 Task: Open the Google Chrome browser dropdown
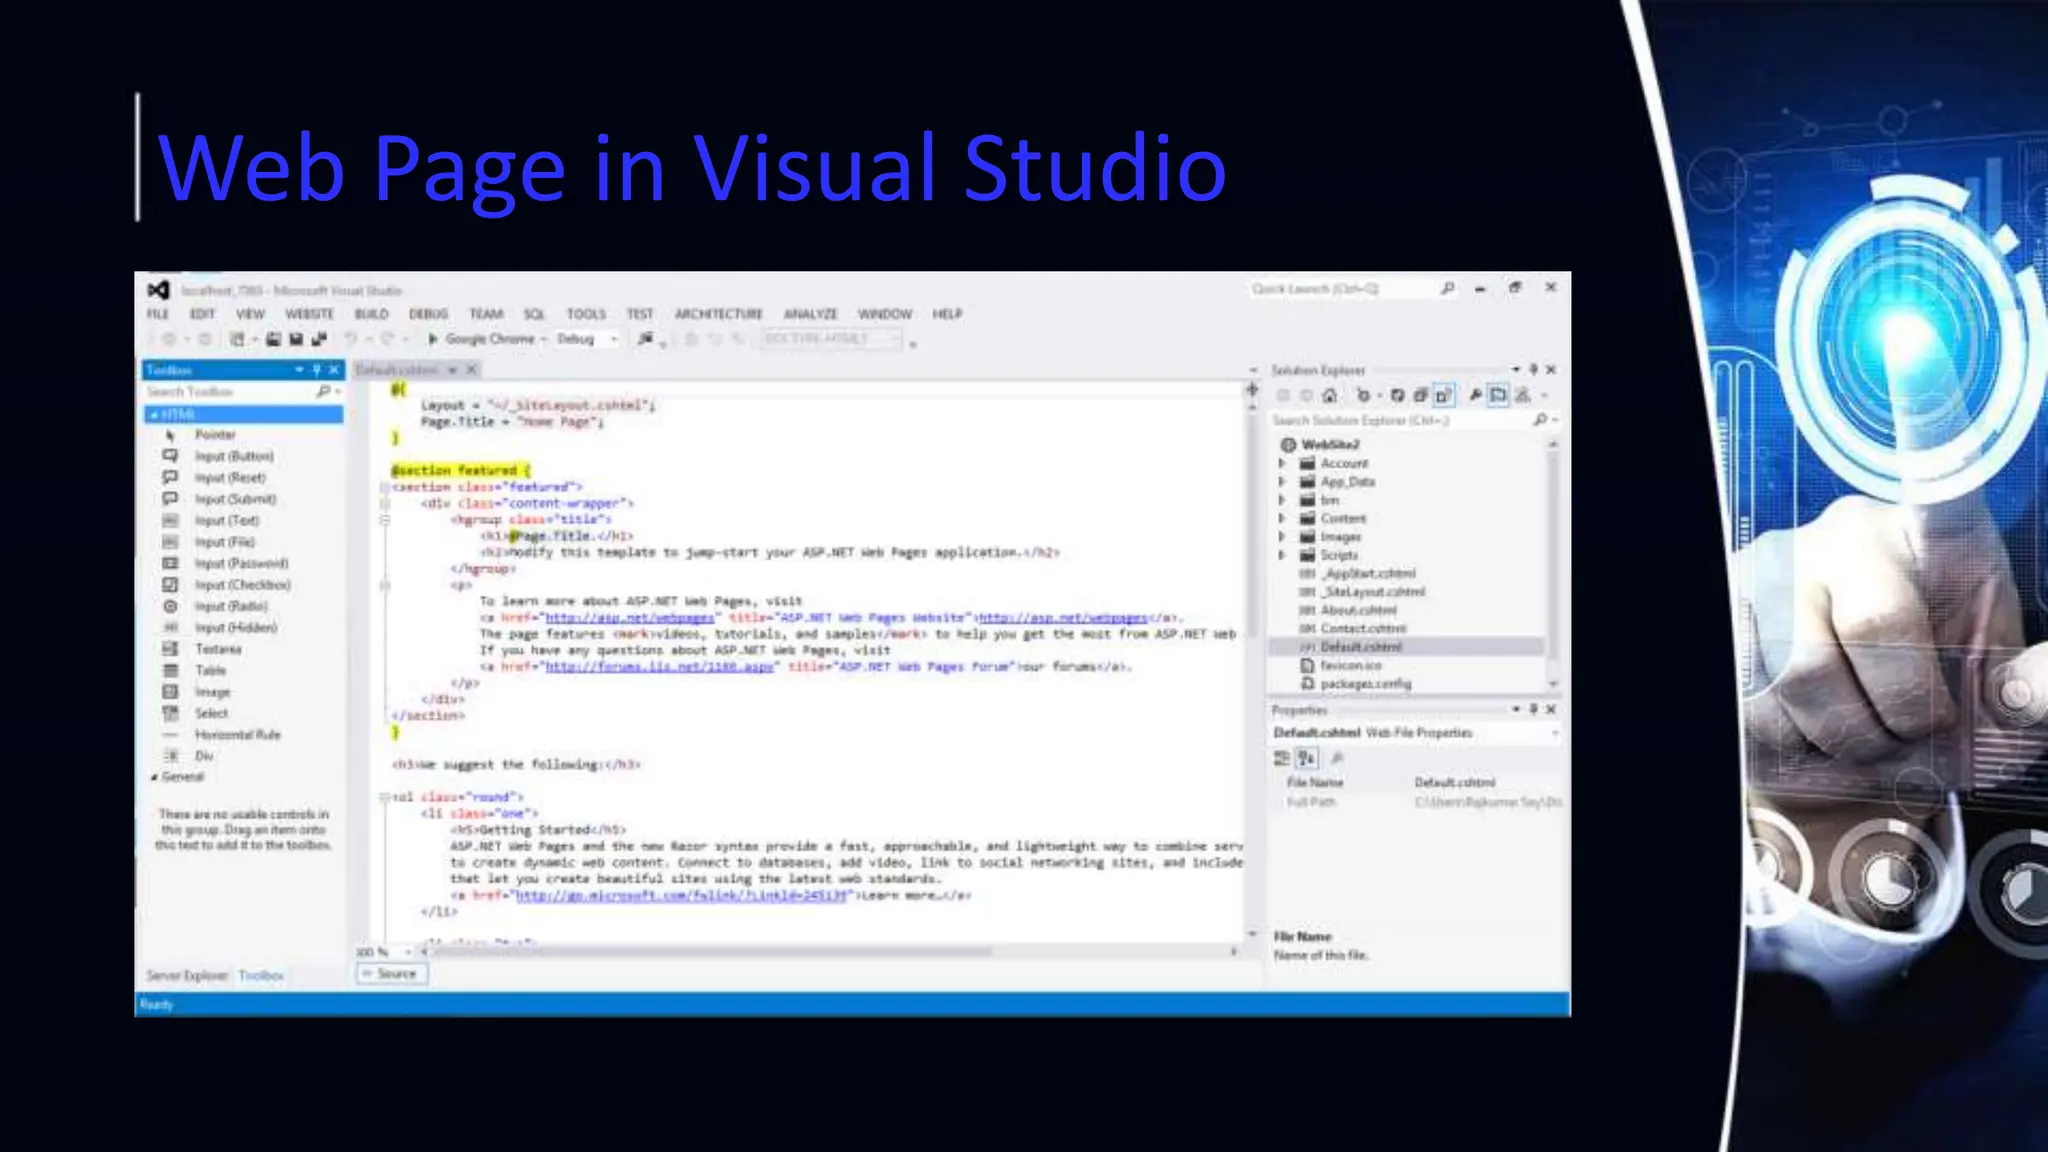click(544, 340)
